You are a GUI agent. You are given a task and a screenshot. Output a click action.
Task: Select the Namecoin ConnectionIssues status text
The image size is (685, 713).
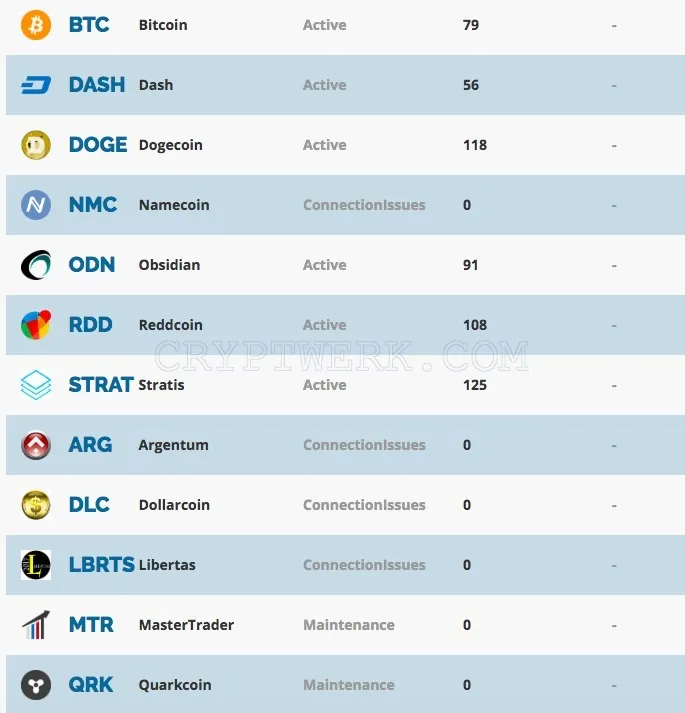pyautogui.click(x=364, y=205)
